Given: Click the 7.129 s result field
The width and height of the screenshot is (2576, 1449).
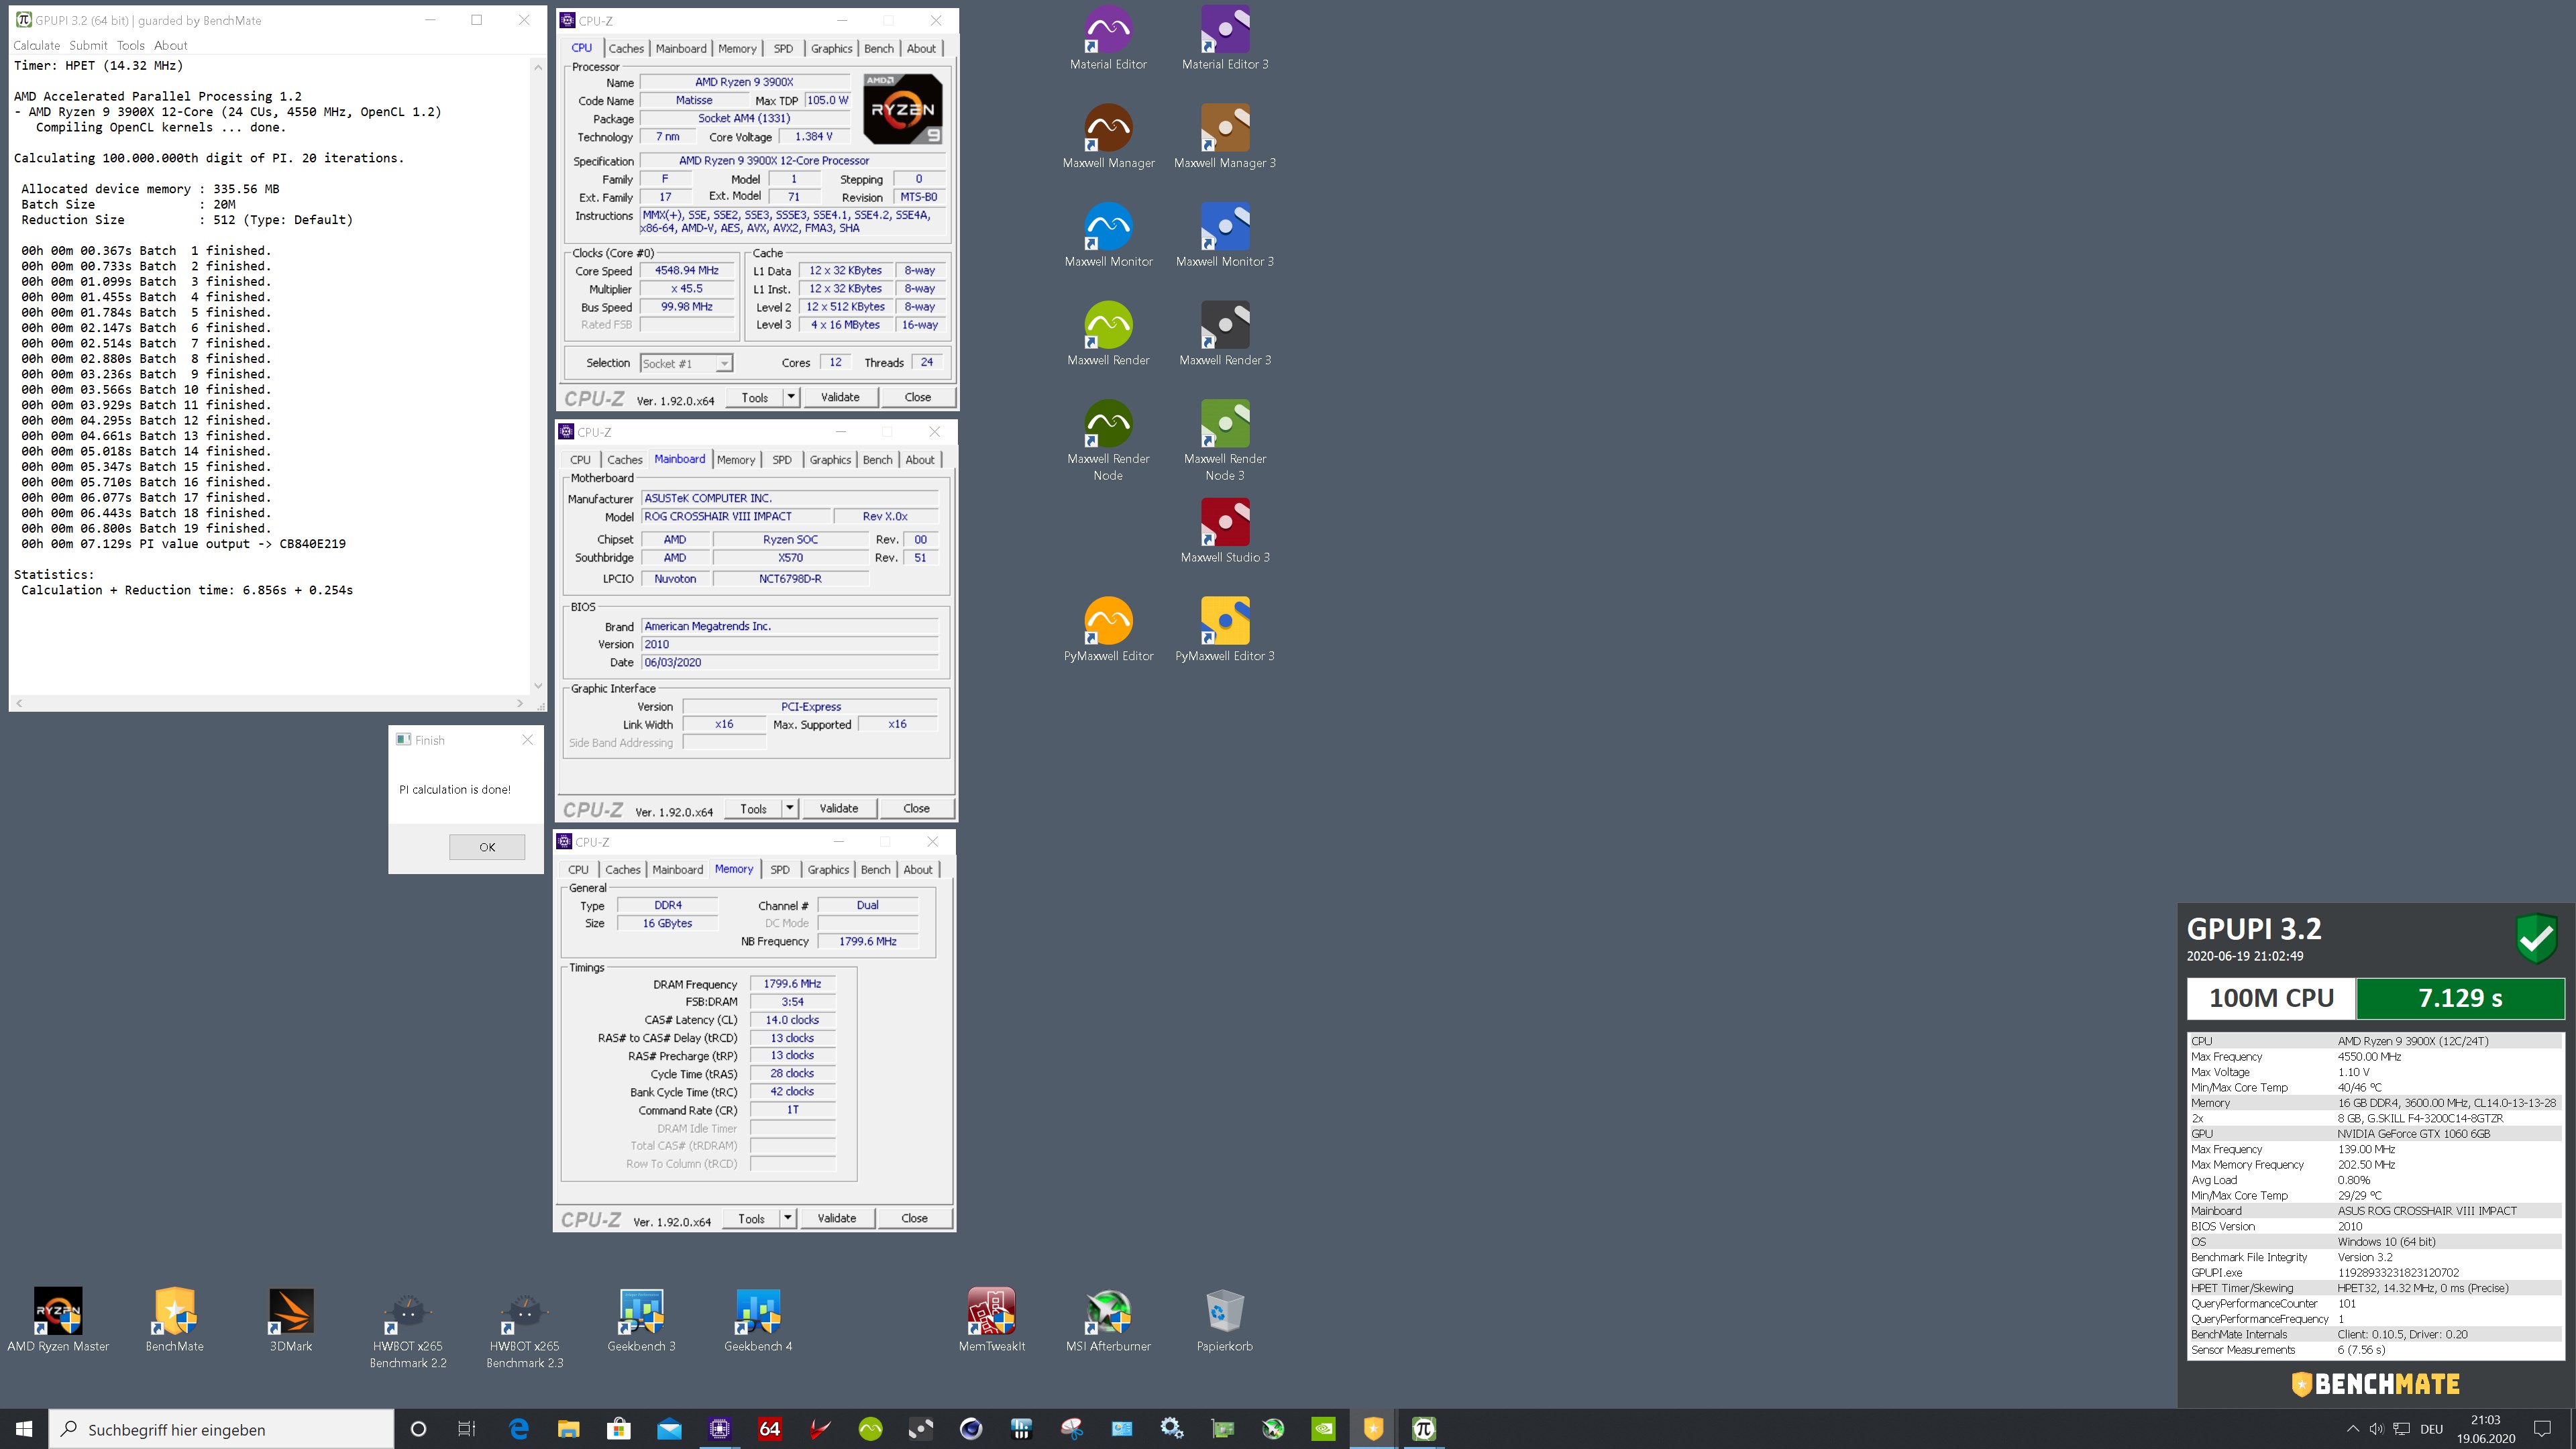Looking at the screenshot, I should point(2459,998).
